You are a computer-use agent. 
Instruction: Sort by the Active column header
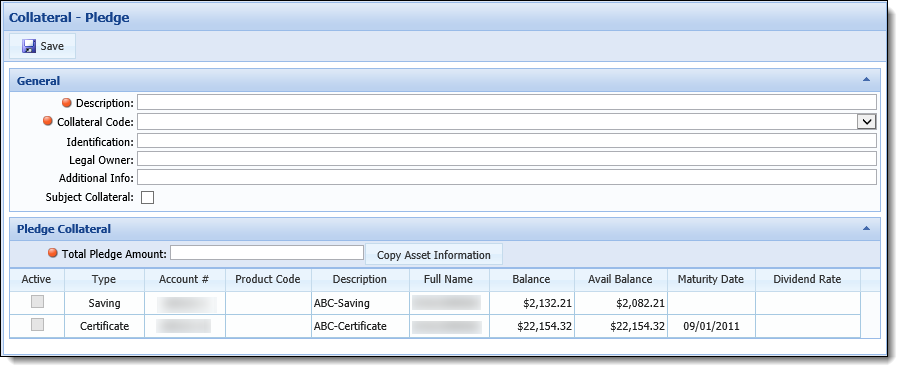36,279
